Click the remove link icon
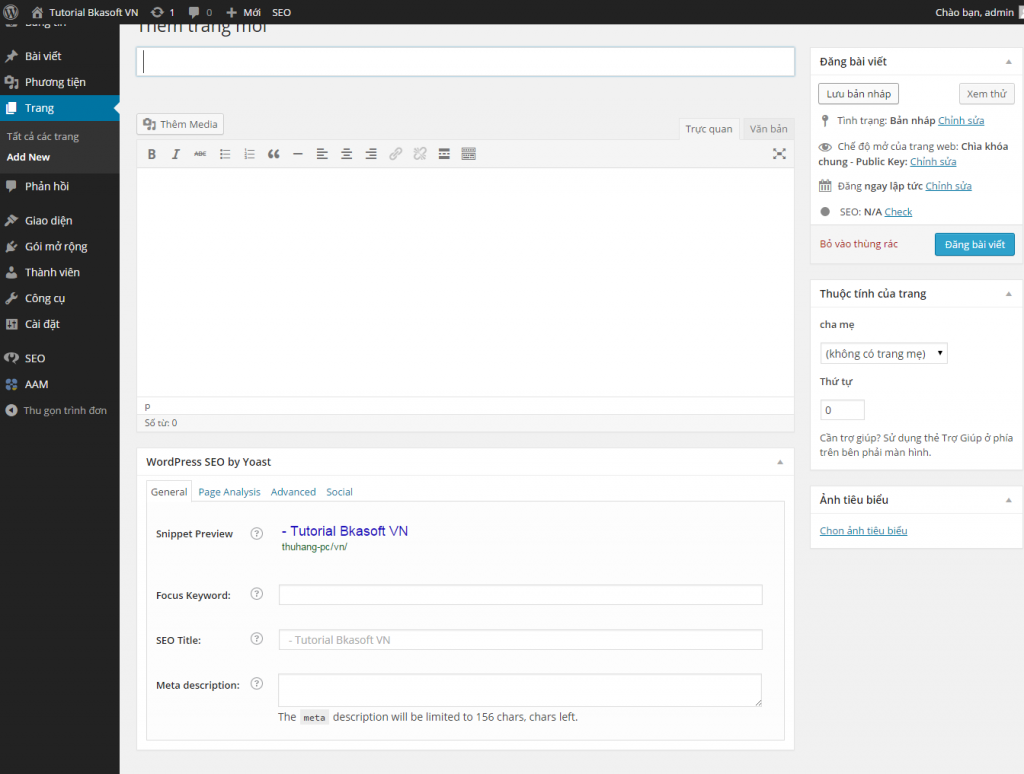Image resolution: width=1024 pixels, height=774 pixels. click(x=420, y=154)
